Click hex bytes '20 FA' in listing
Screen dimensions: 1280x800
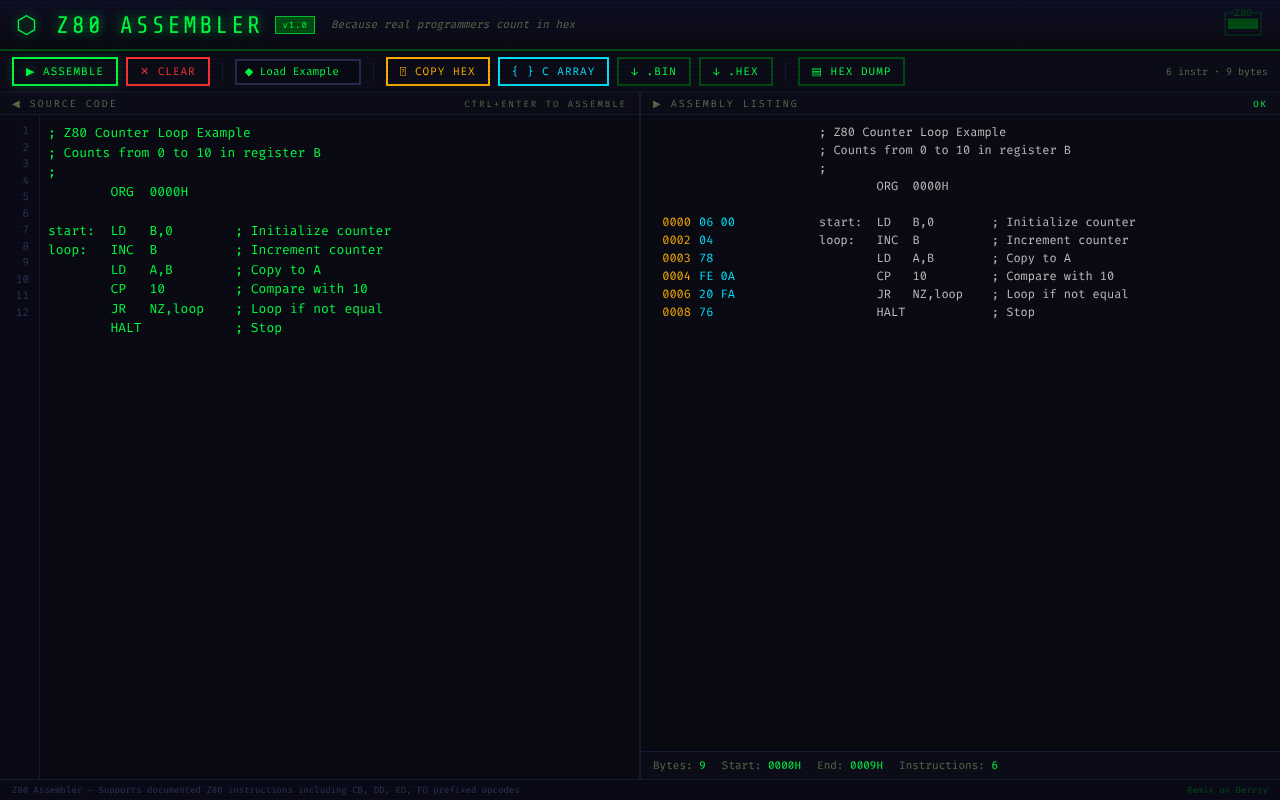click(717, 294)
